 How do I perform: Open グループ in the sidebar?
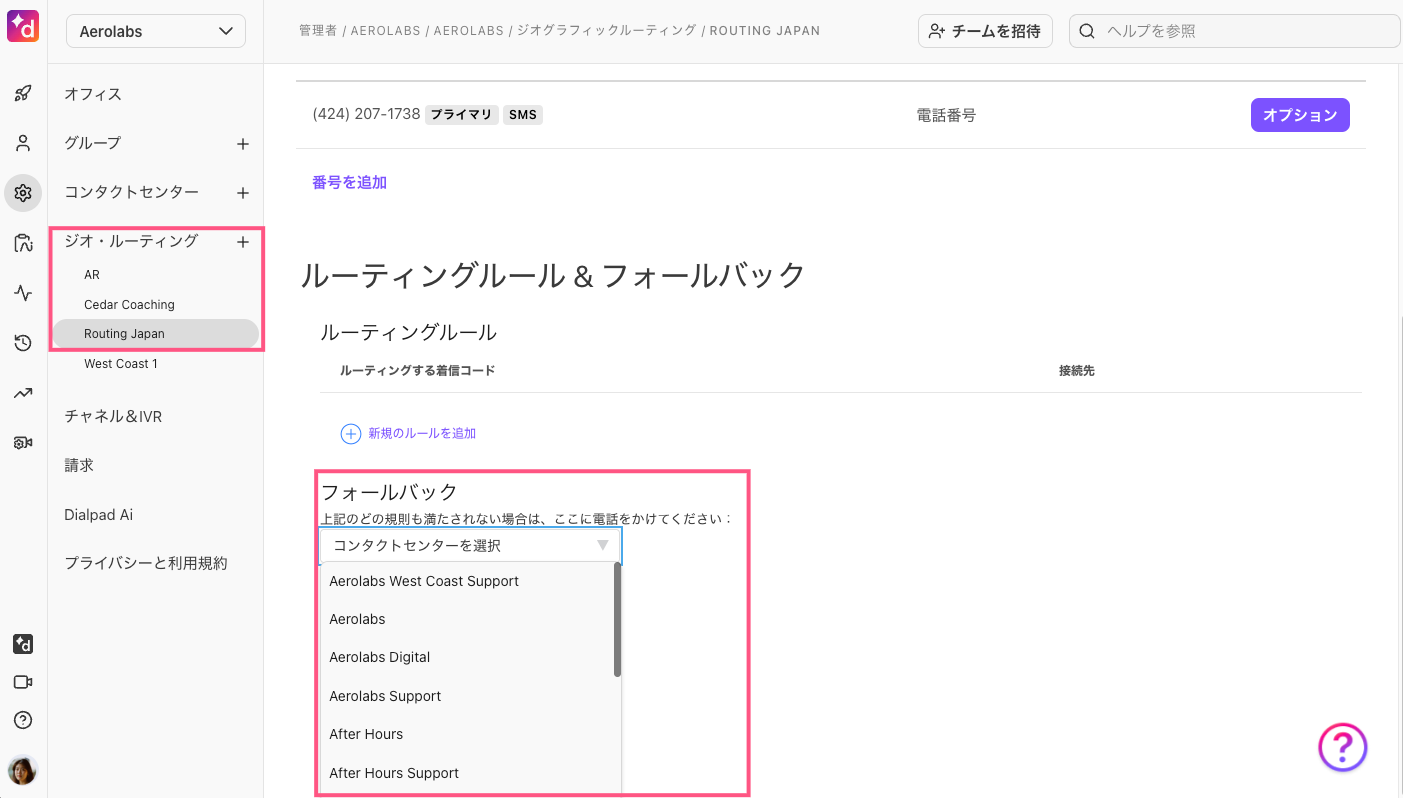coord(92,143)
